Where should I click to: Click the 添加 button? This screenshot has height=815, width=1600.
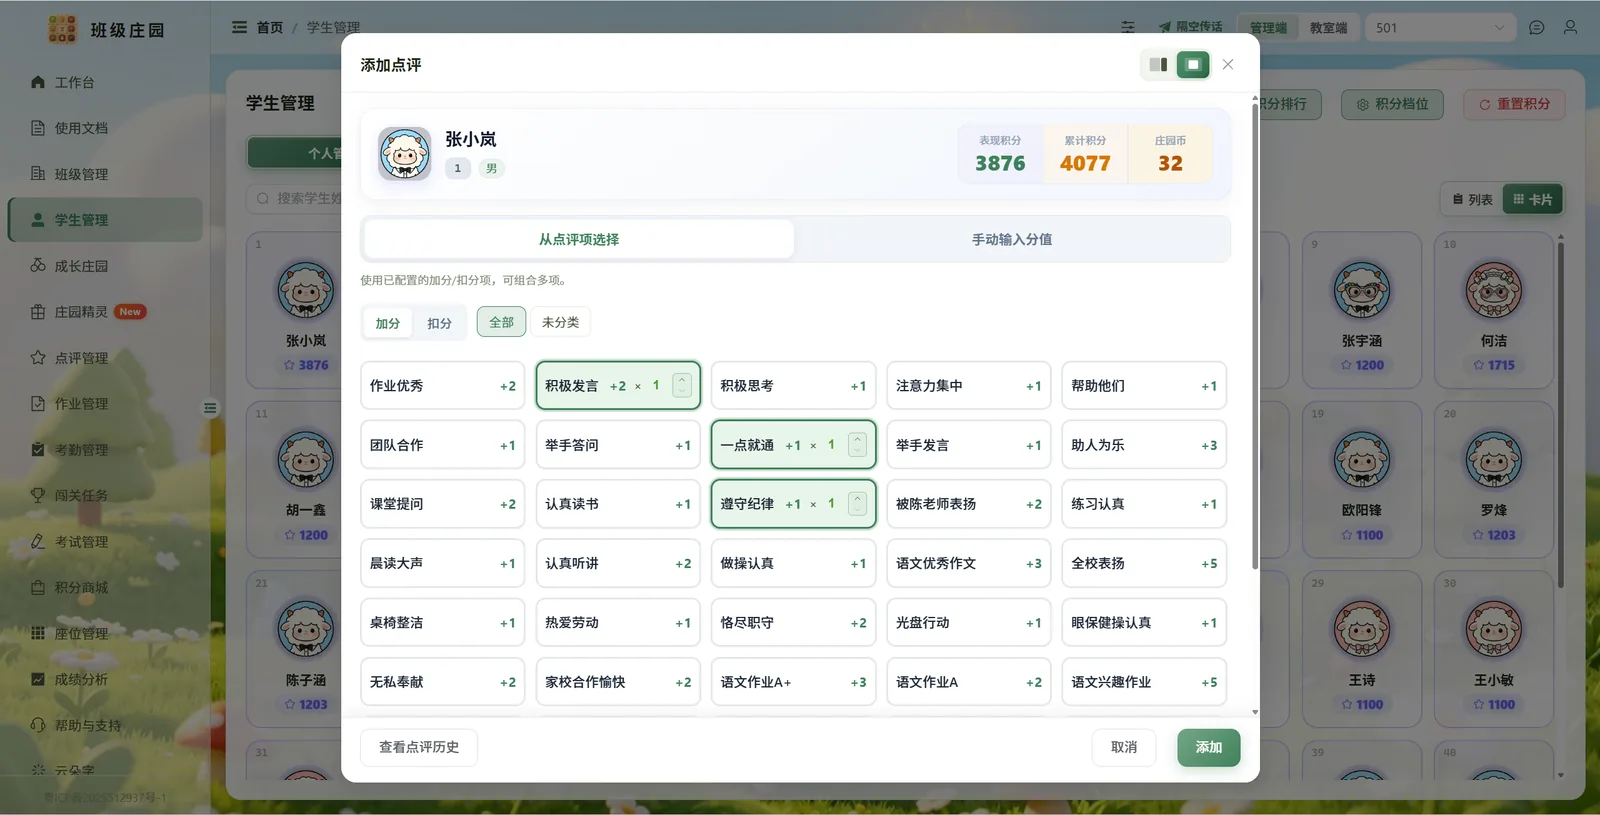[1209, 747]
